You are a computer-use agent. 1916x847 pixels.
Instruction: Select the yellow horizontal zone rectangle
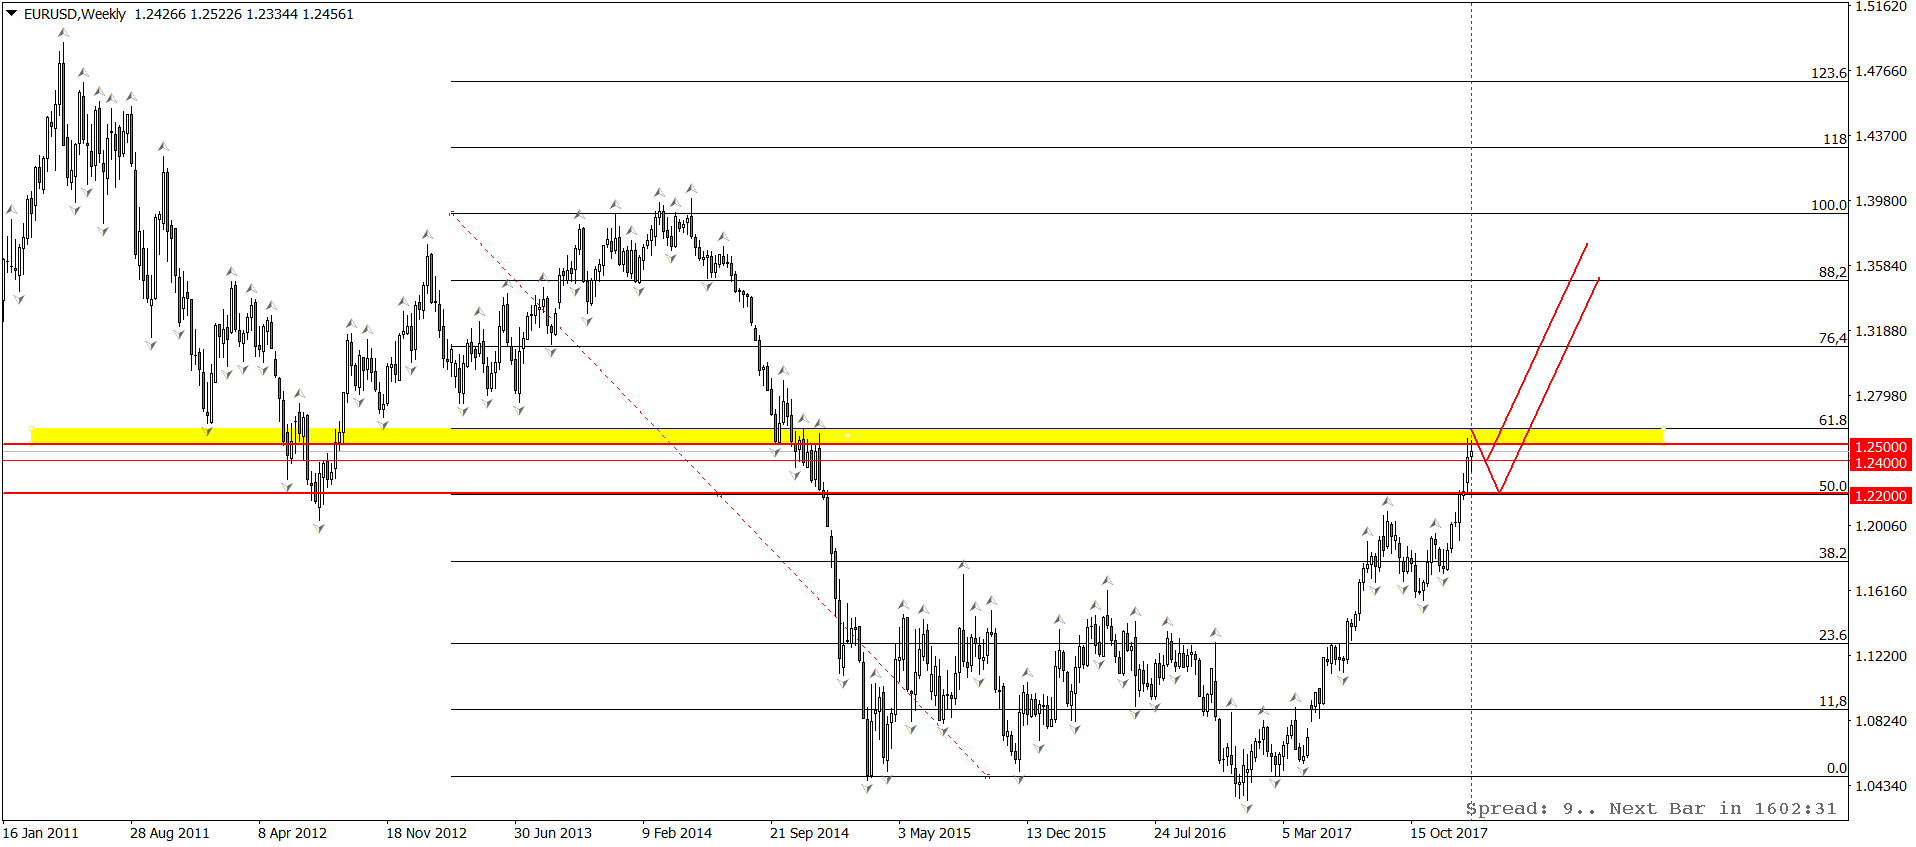pos(847,436)
